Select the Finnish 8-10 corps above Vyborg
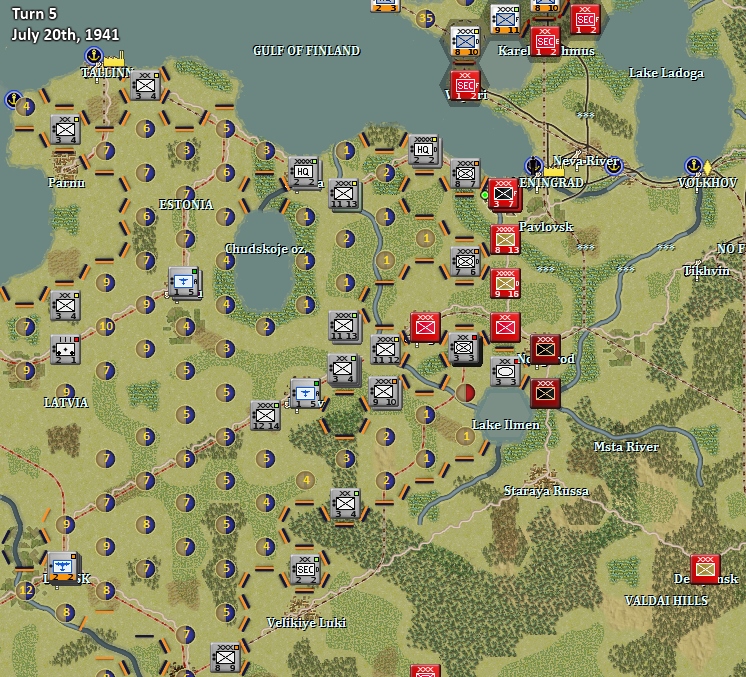 (465, 42)
